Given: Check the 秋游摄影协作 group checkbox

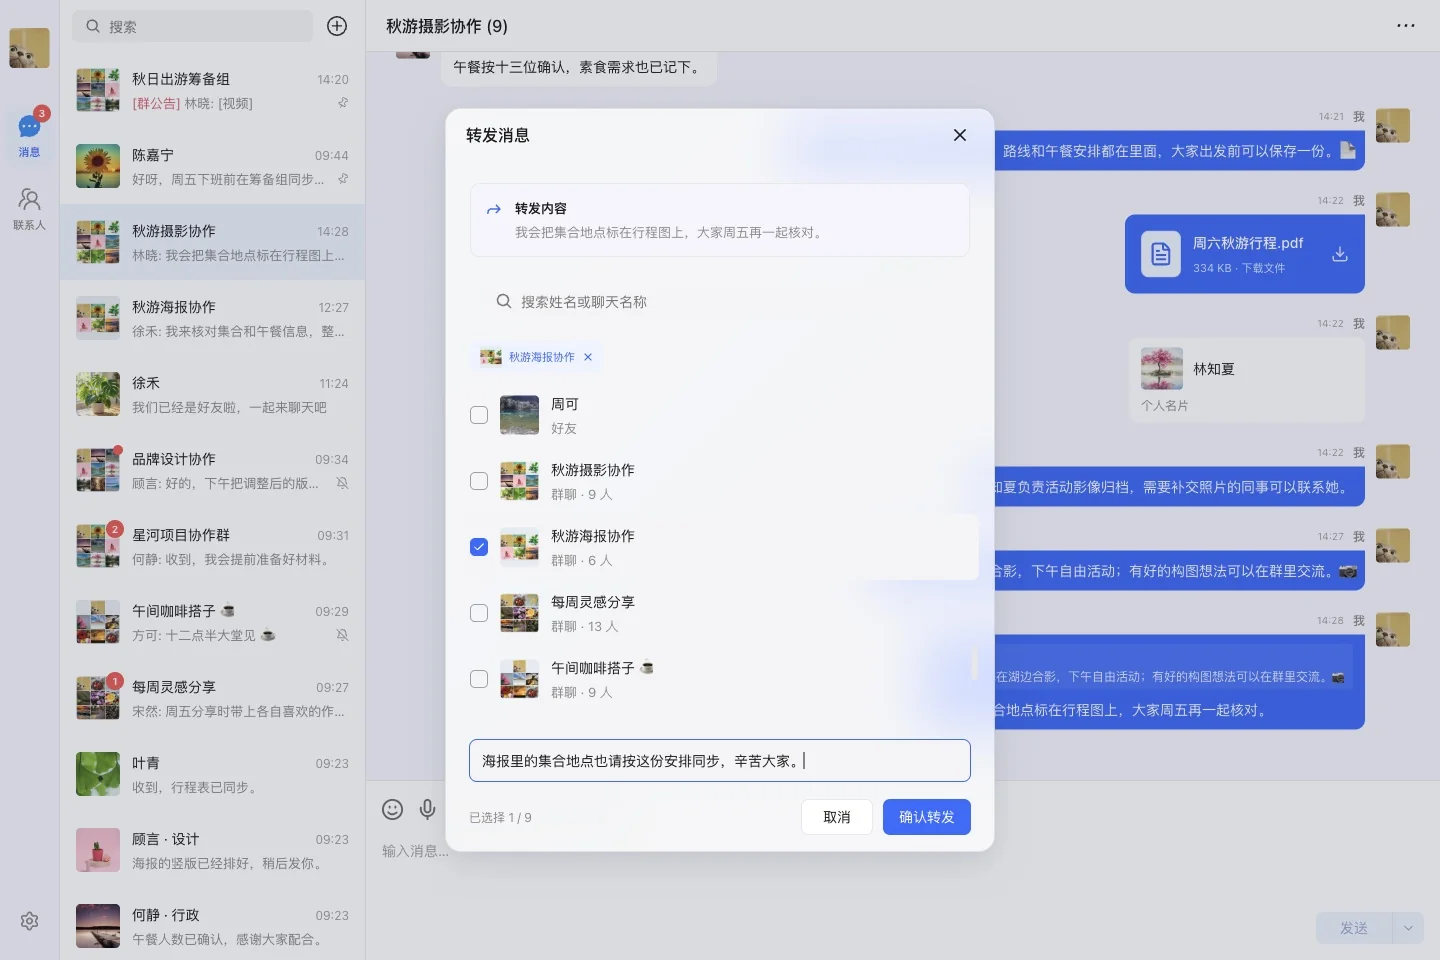Looking at the screenshot, I should click(479, 481).
